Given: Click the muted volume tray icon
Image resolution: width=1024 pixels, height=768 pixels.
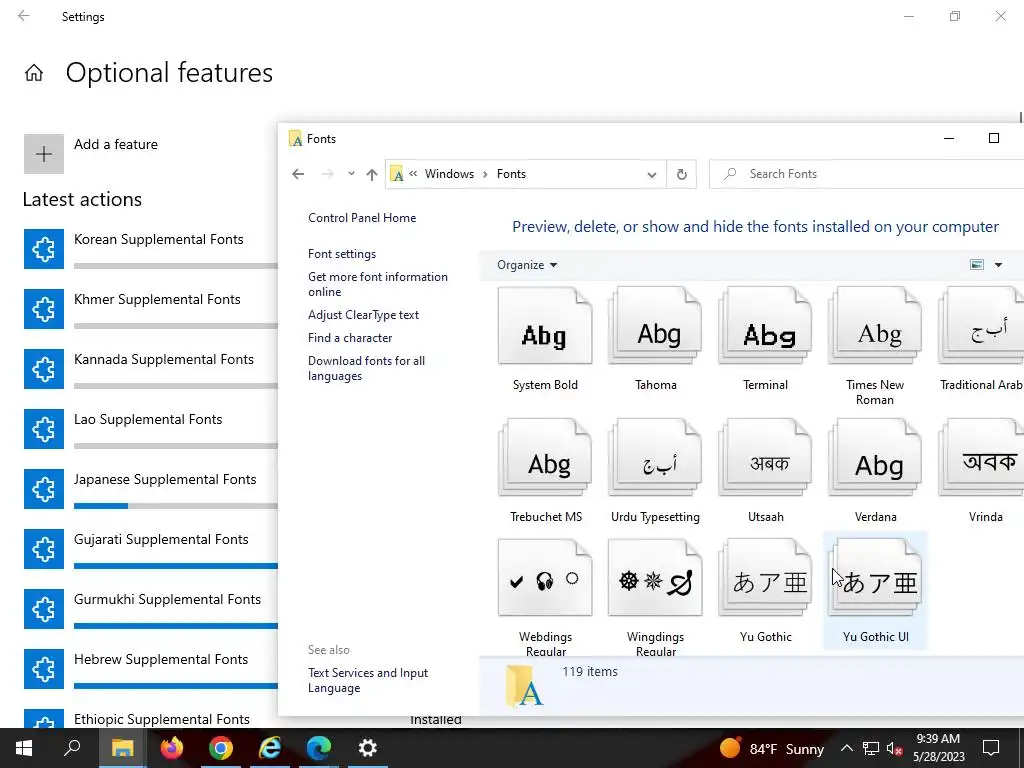Looking at the screenshot, I should coord(895,748).
